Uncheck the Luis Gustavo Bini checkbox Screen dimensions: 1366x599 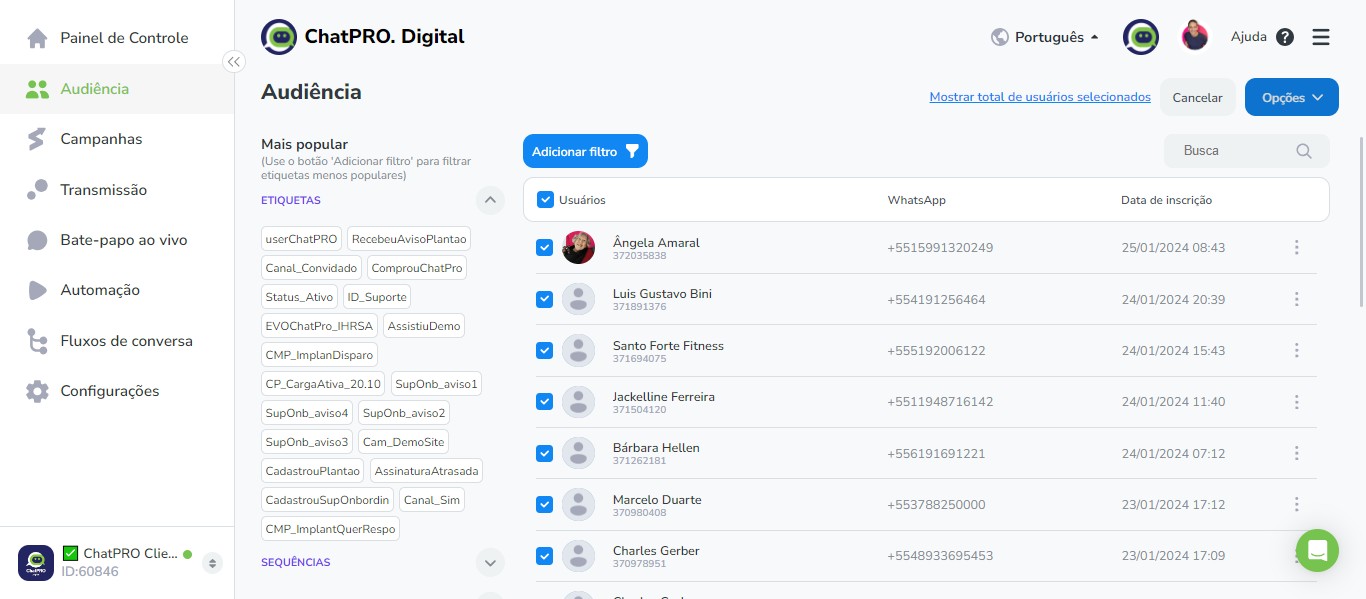544,299
